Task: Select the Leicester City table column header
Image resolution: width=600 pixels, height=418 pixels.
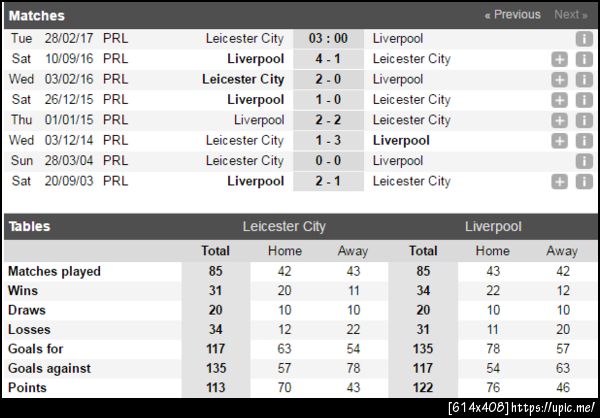Action: [284, 227]
